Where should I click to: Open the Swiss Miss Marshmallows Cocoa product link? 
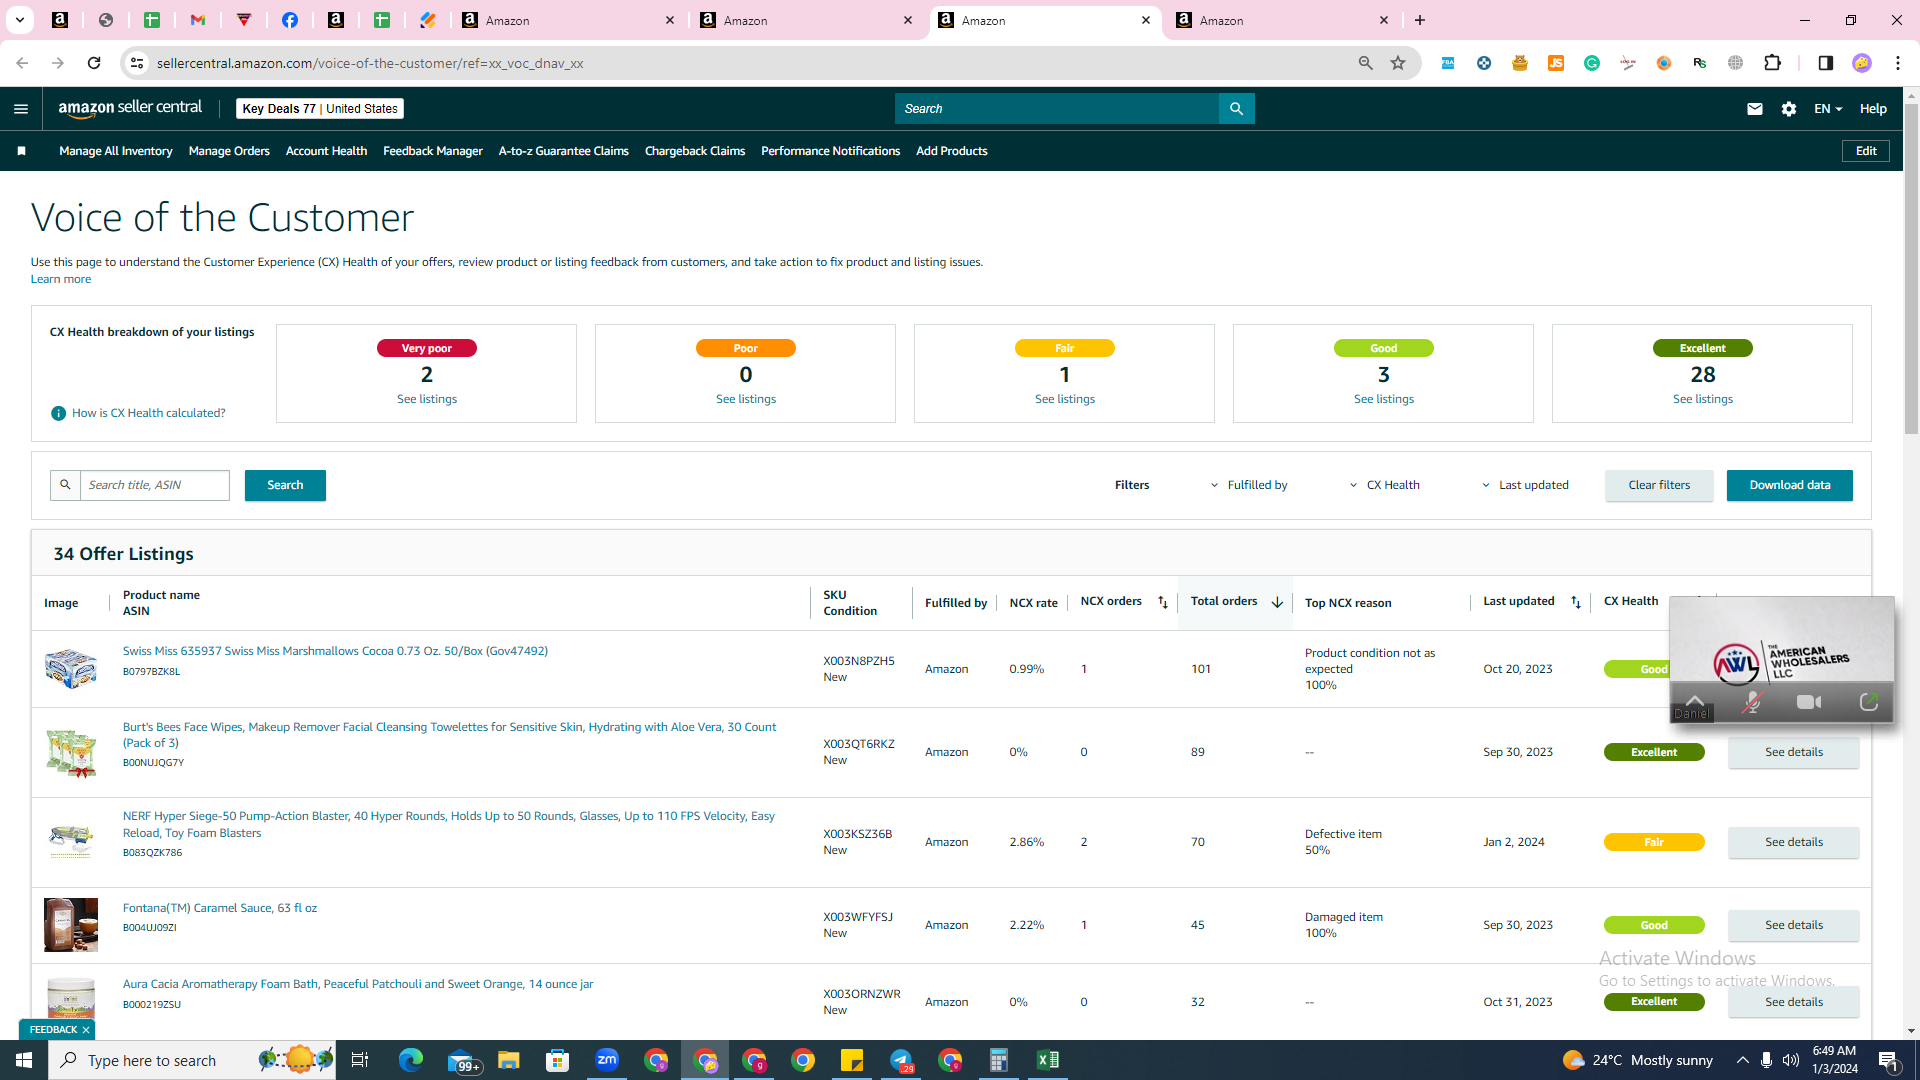(x=335, y=651)
